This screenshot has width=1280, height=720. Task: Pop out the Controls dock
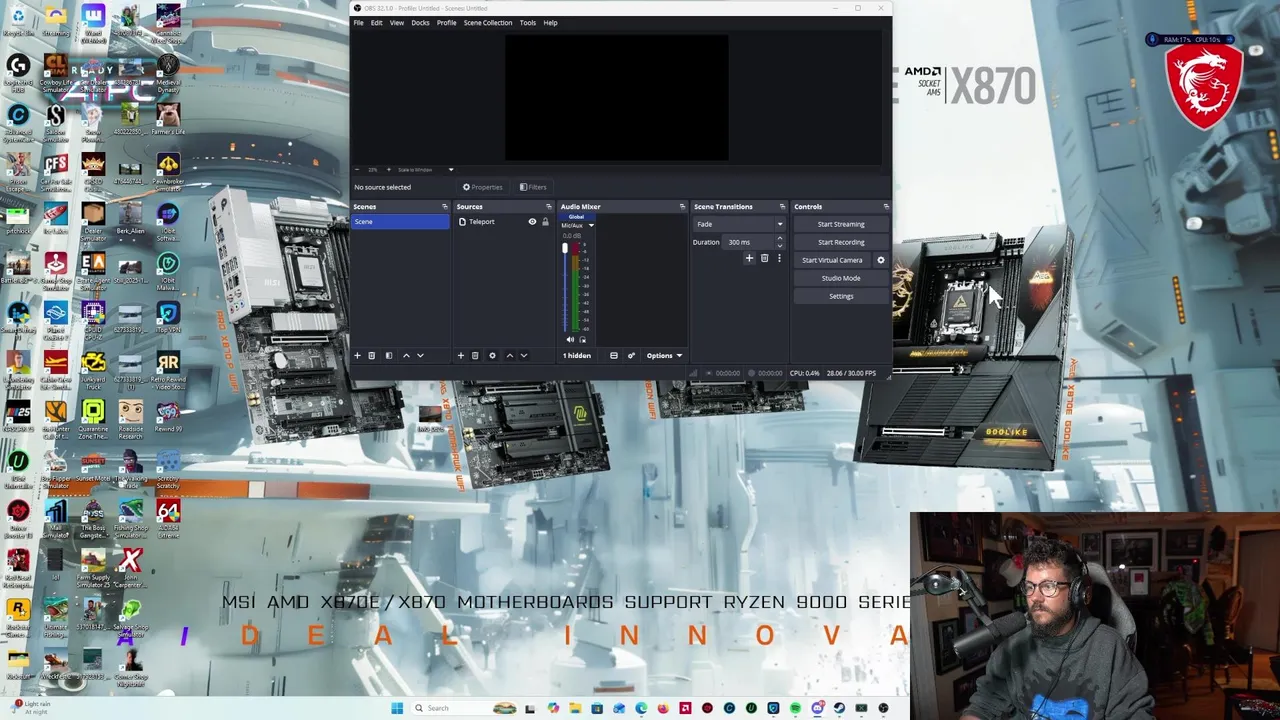[x=885, y=207]
